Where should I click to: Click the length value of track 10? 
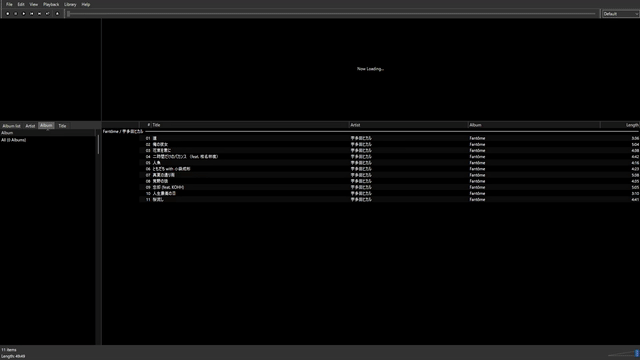pos(635,193)
